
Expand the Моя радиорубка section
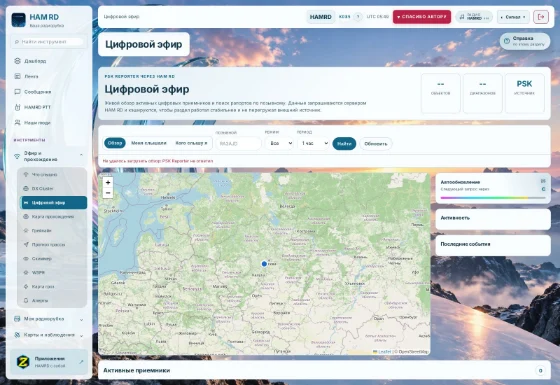pos(81,320)
